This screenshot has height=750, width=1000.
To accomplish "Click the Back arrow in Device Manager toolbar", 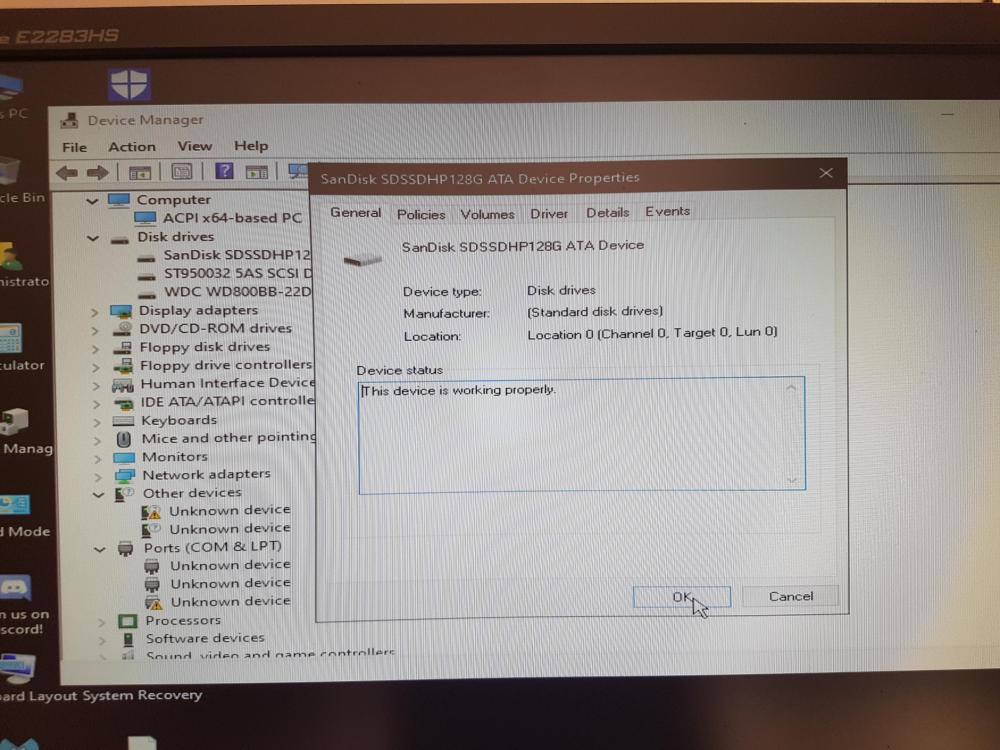I will click(x=67, y=172).
